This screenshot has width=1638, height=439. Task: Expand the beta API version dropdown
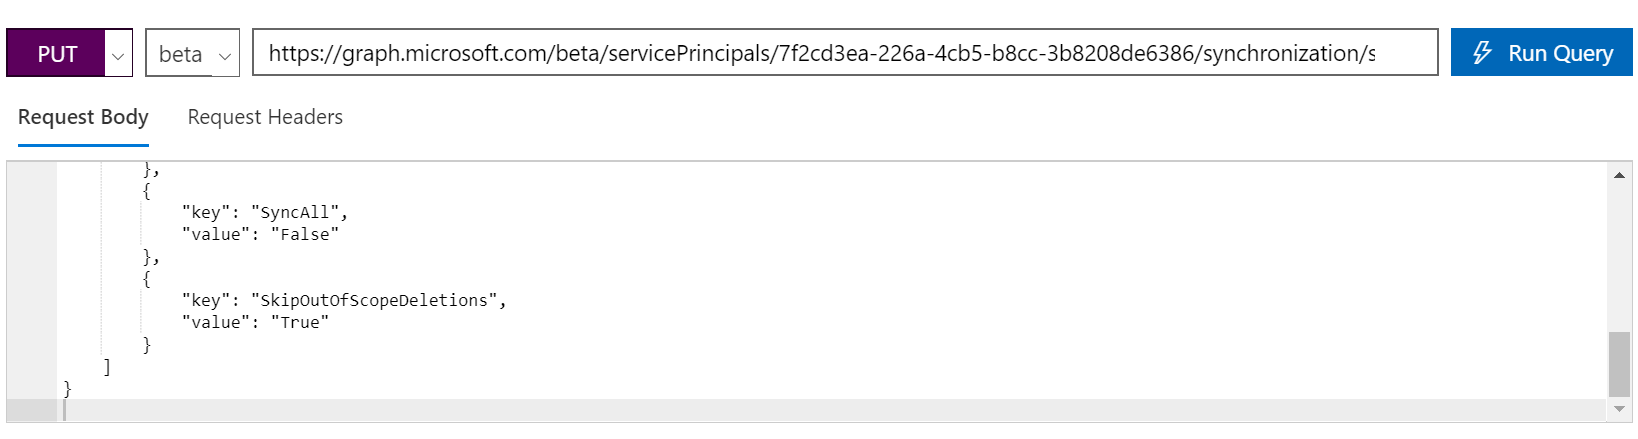coord(224,55)
